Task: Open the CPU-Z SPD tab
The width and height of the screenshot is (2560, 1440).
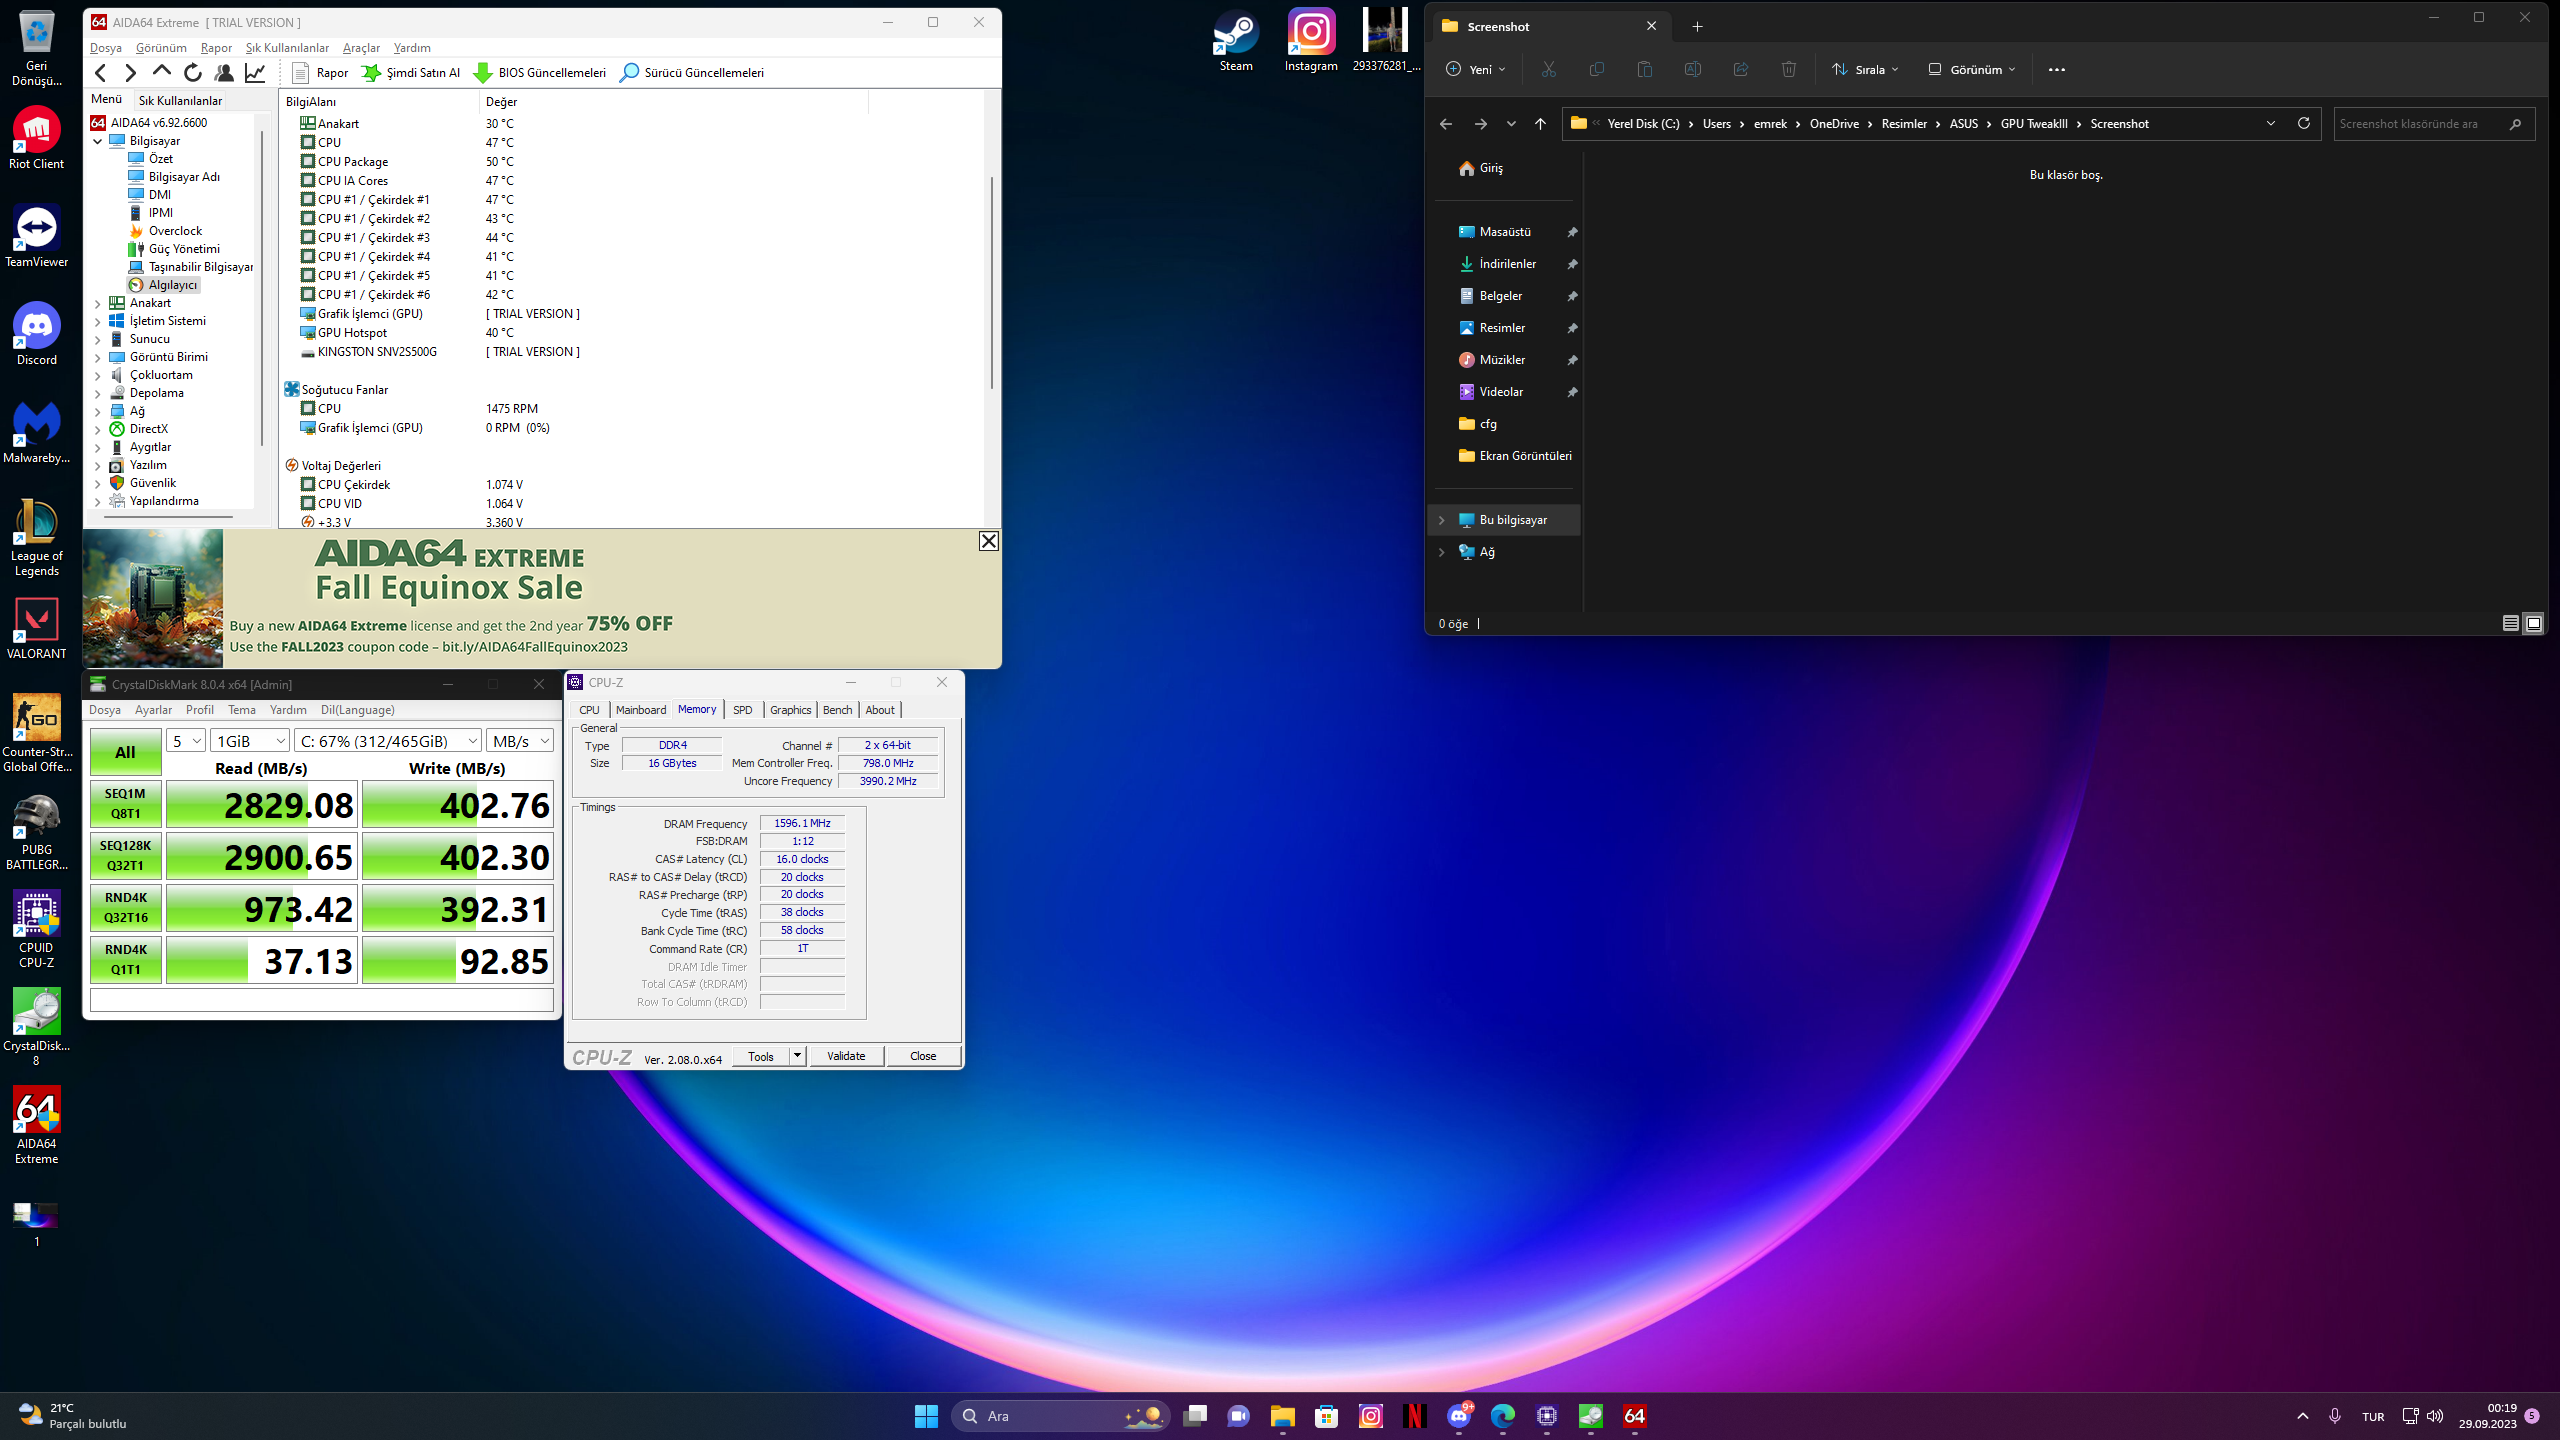Action: 742,710
